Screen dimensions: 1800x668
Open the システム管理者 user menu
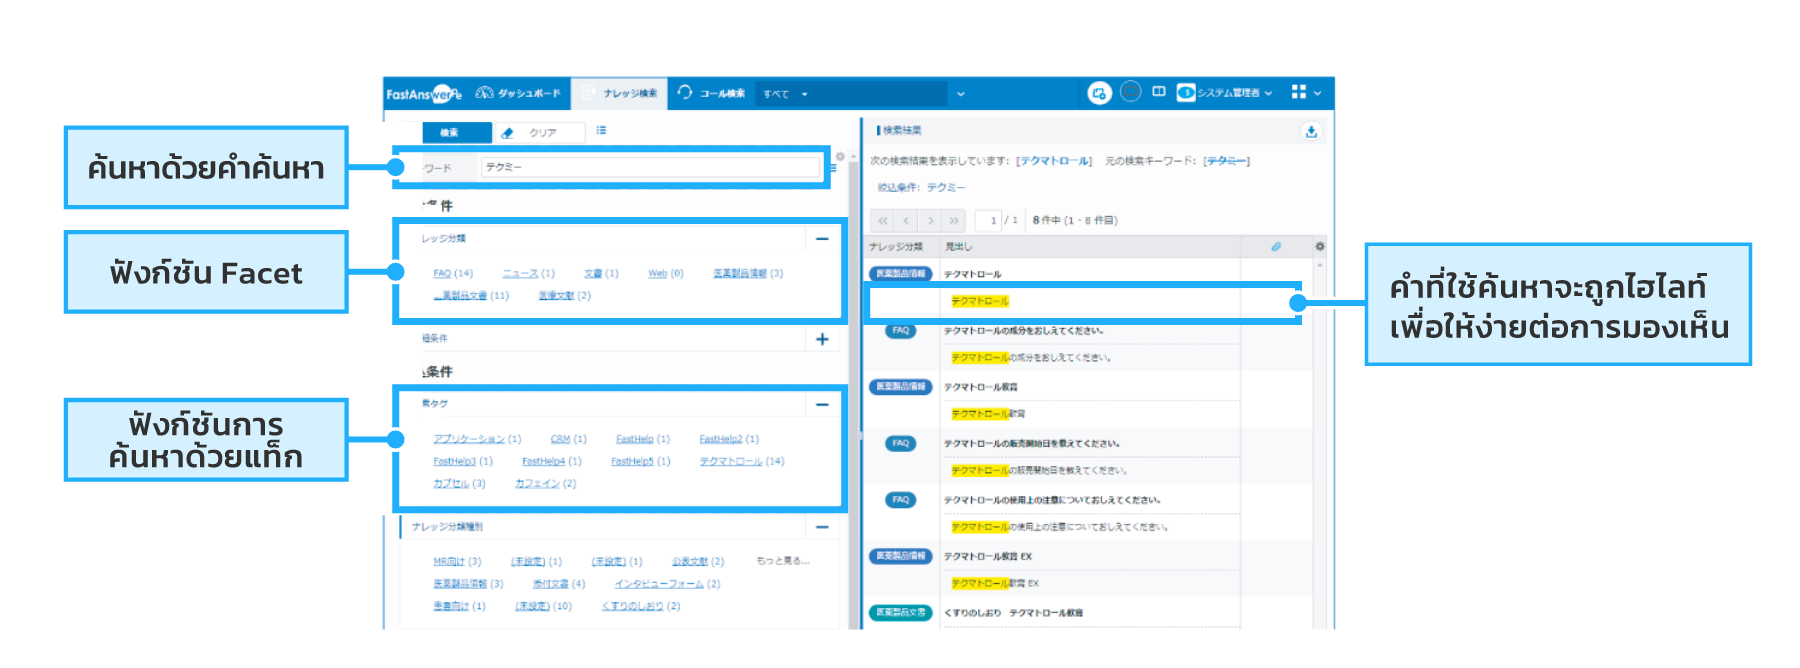pyautogui.click(x=1225, y=93)
